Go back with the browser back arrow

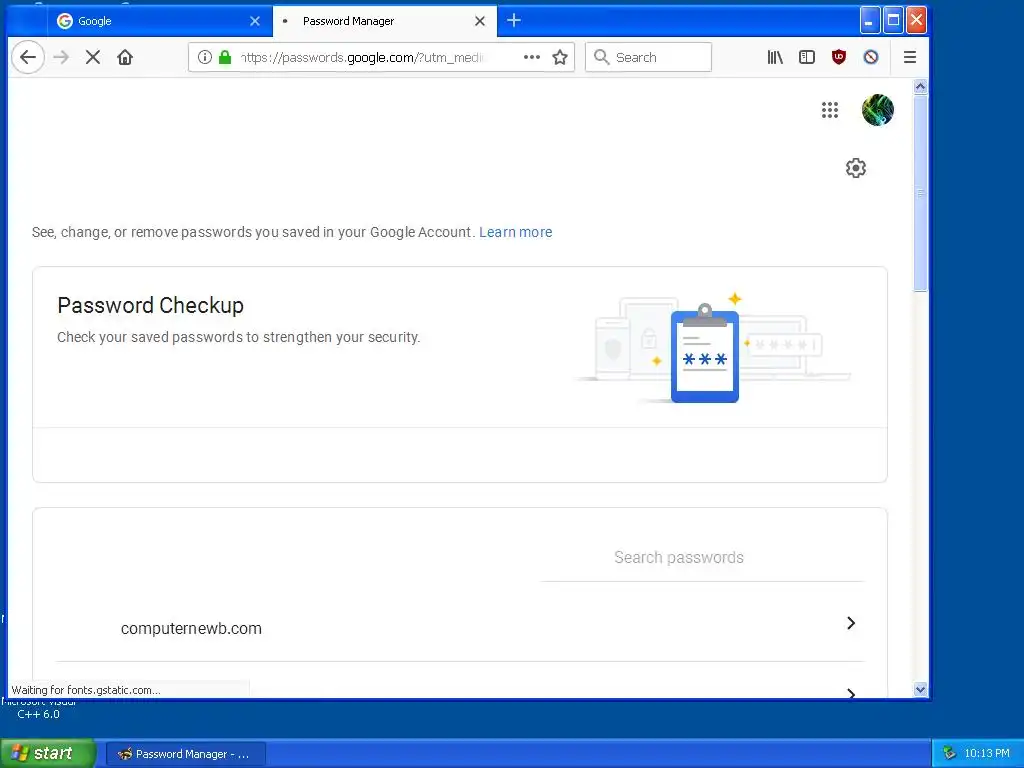coord(27,57)
